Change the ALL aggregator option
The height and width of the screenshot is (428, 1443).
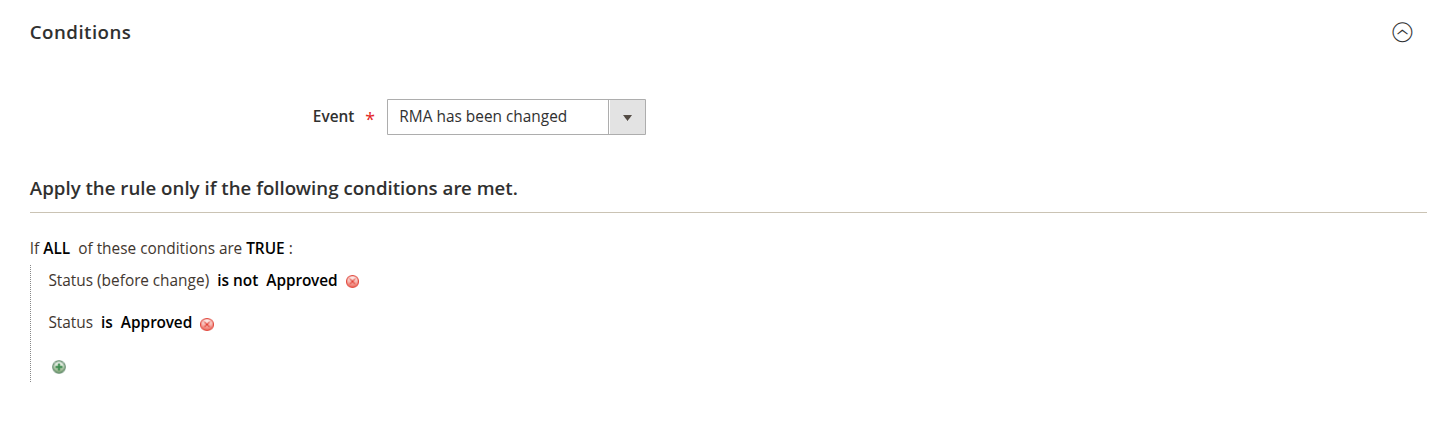click(56, 248)
